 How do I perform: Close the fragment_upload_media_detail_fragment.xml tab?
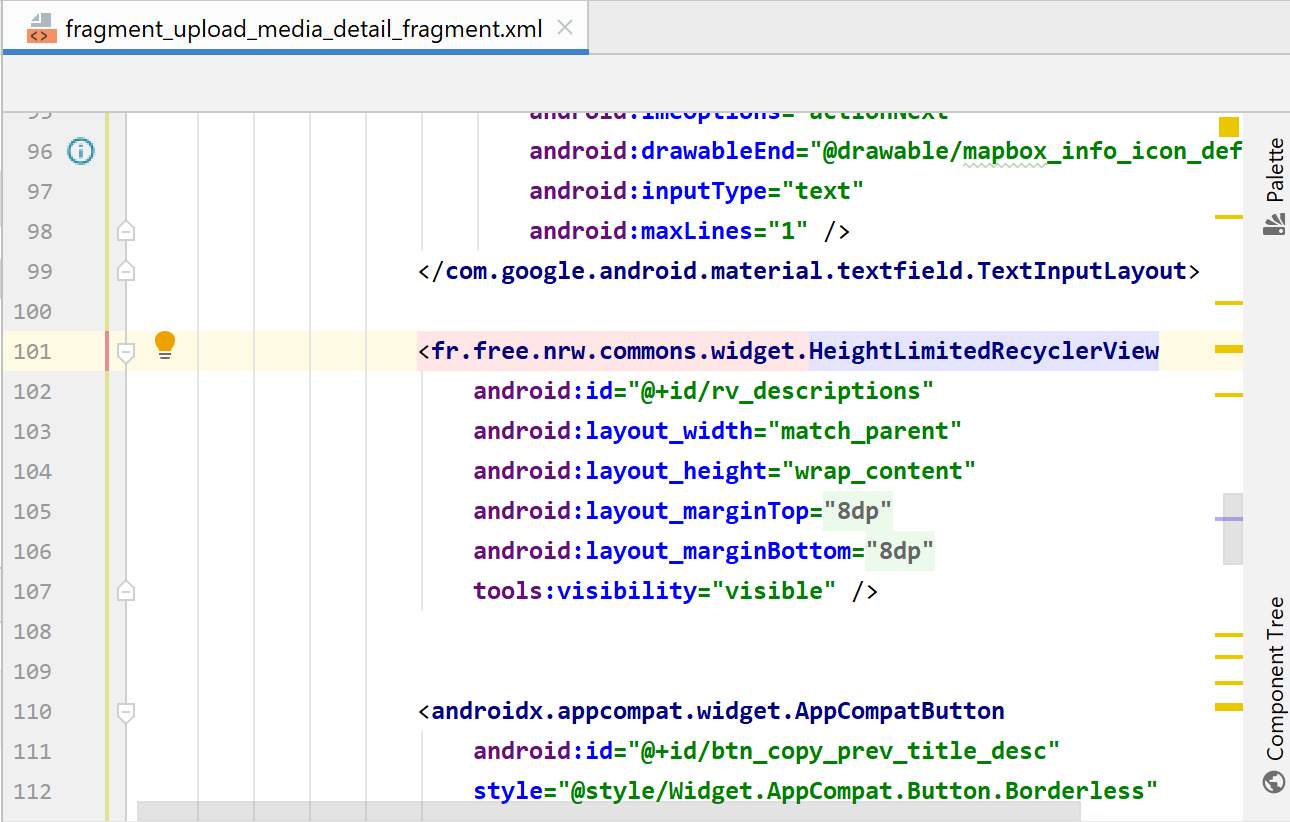(565, 28)
